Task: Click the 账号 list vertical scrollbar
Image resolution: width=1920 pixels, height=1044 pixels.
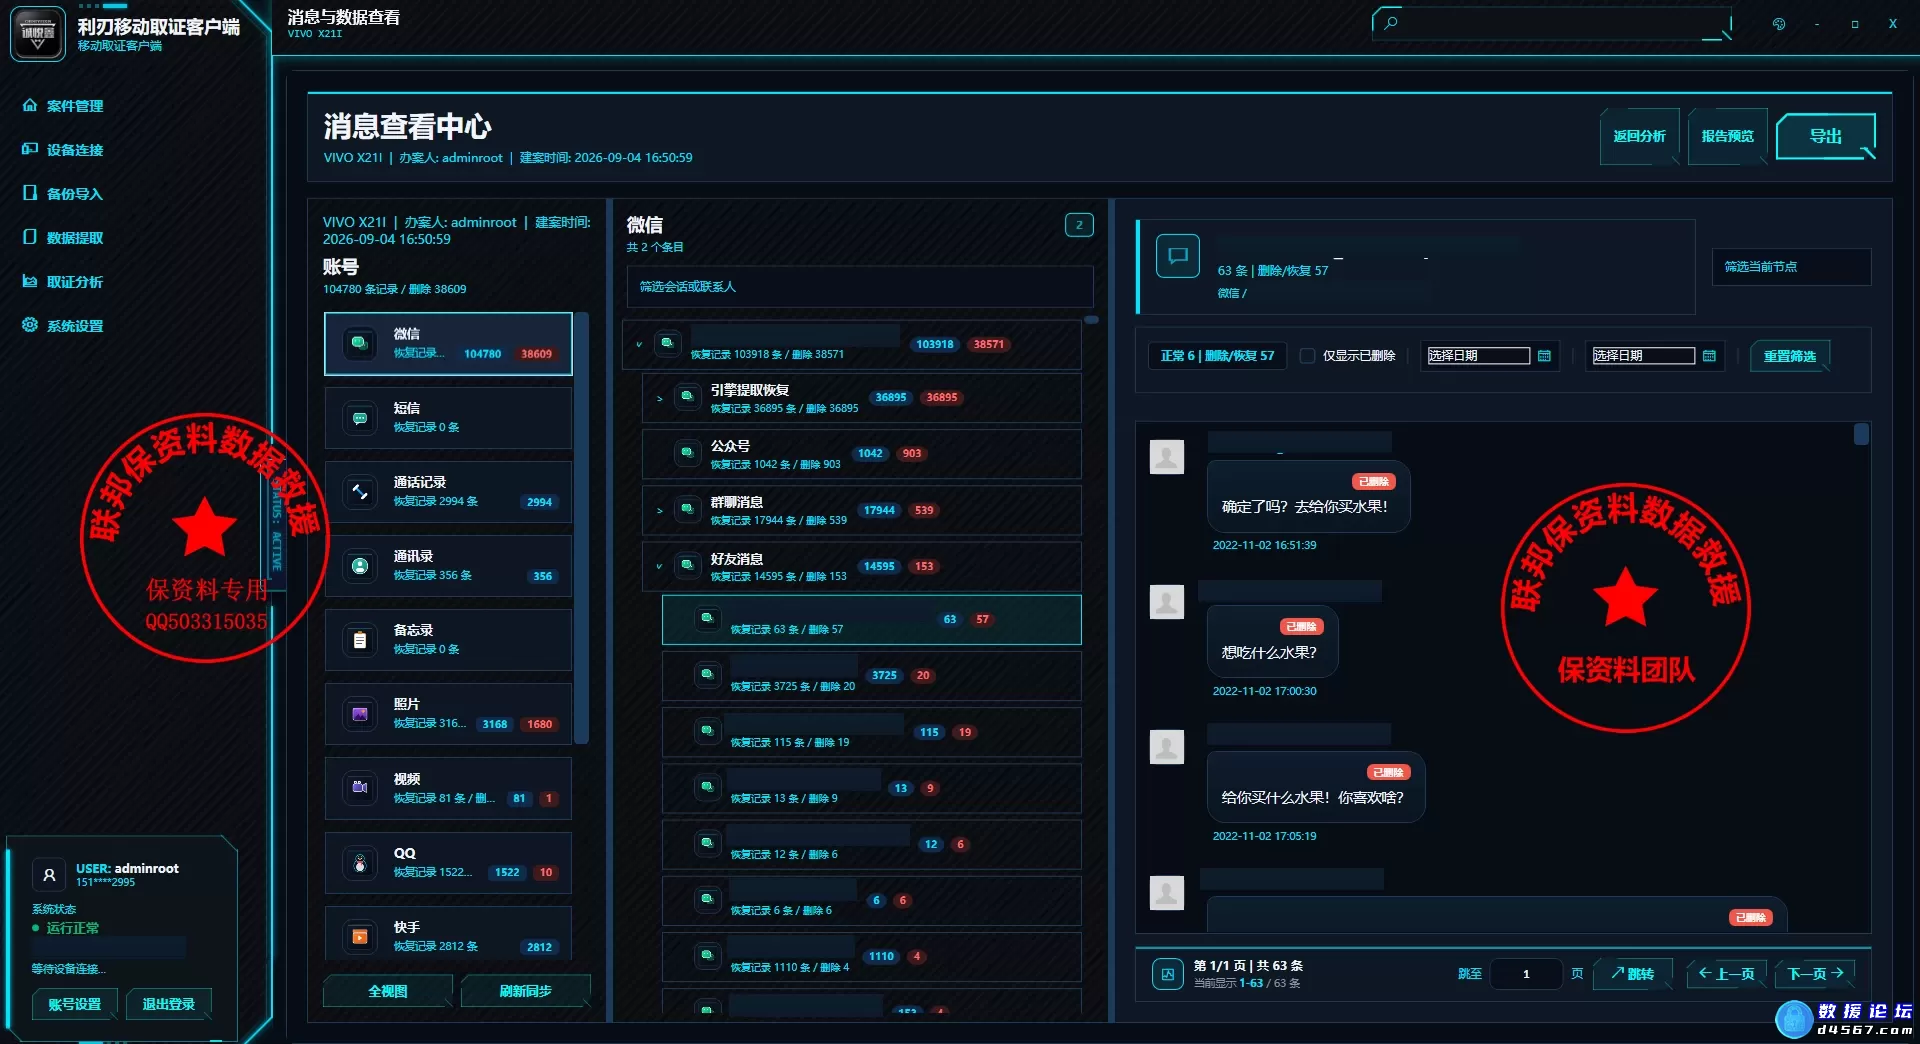Action: (x=582, y=528)
